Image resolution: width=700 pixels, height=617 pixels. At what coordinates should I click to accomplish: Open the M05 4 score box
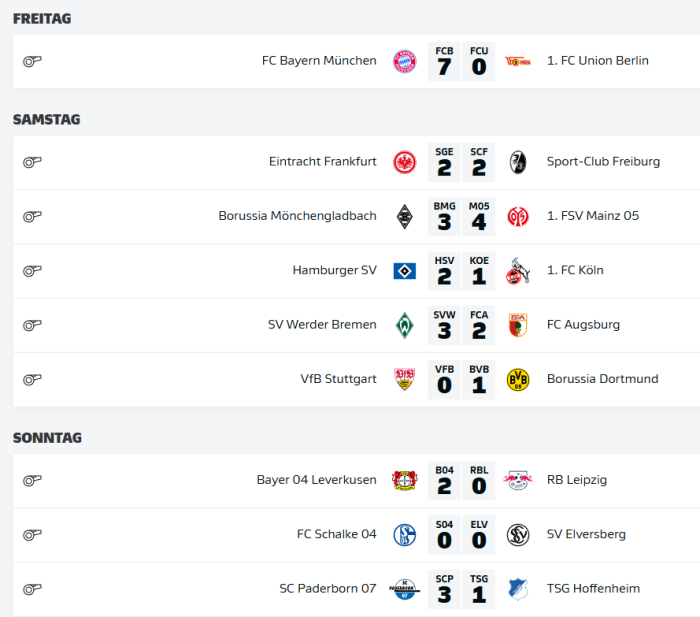click(479, 217)
